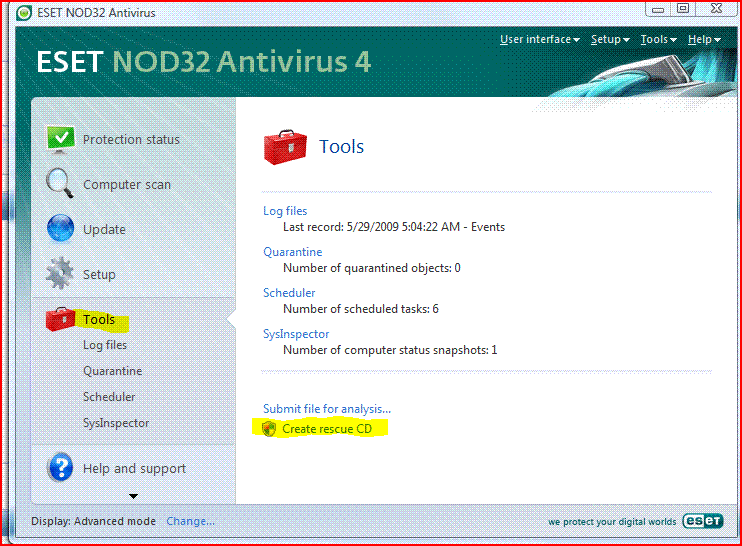
Task: Click the large red toolbox header icon
Action: [x=285, y=147]
